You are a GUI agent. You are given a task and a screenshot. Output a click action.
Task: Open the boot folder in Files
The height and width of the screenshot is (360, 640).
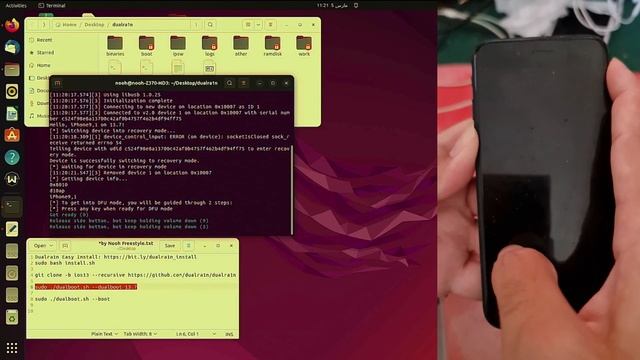[x=147, y=46]
